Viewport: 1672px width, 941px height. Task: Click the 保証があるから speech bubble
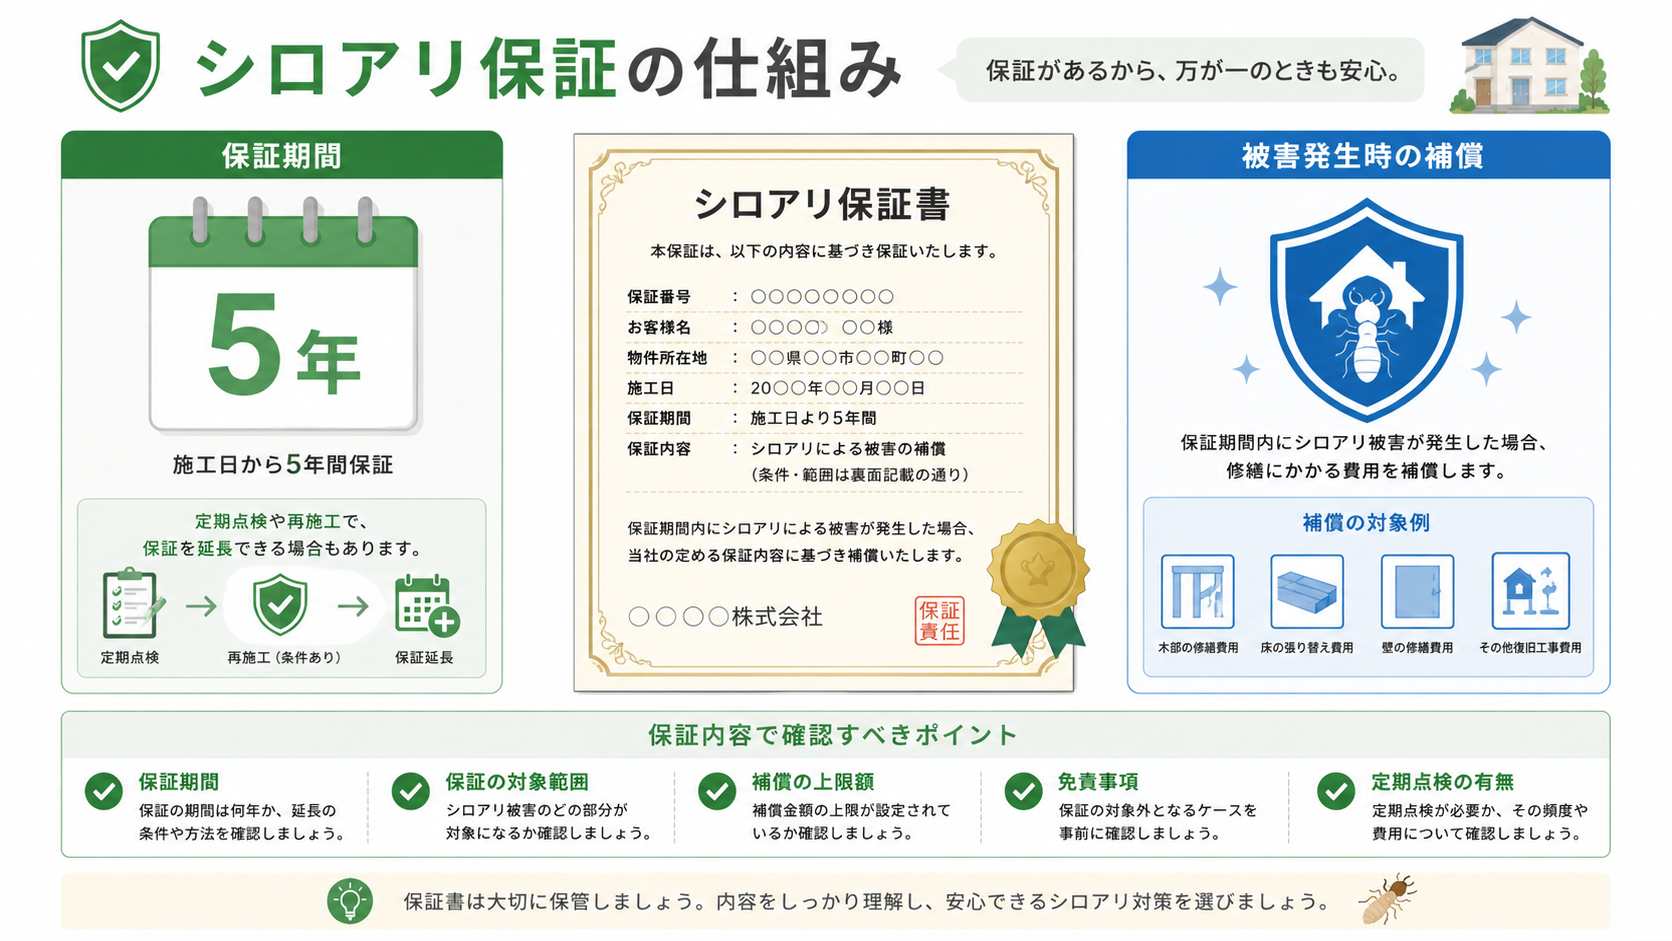[1181, 70]
